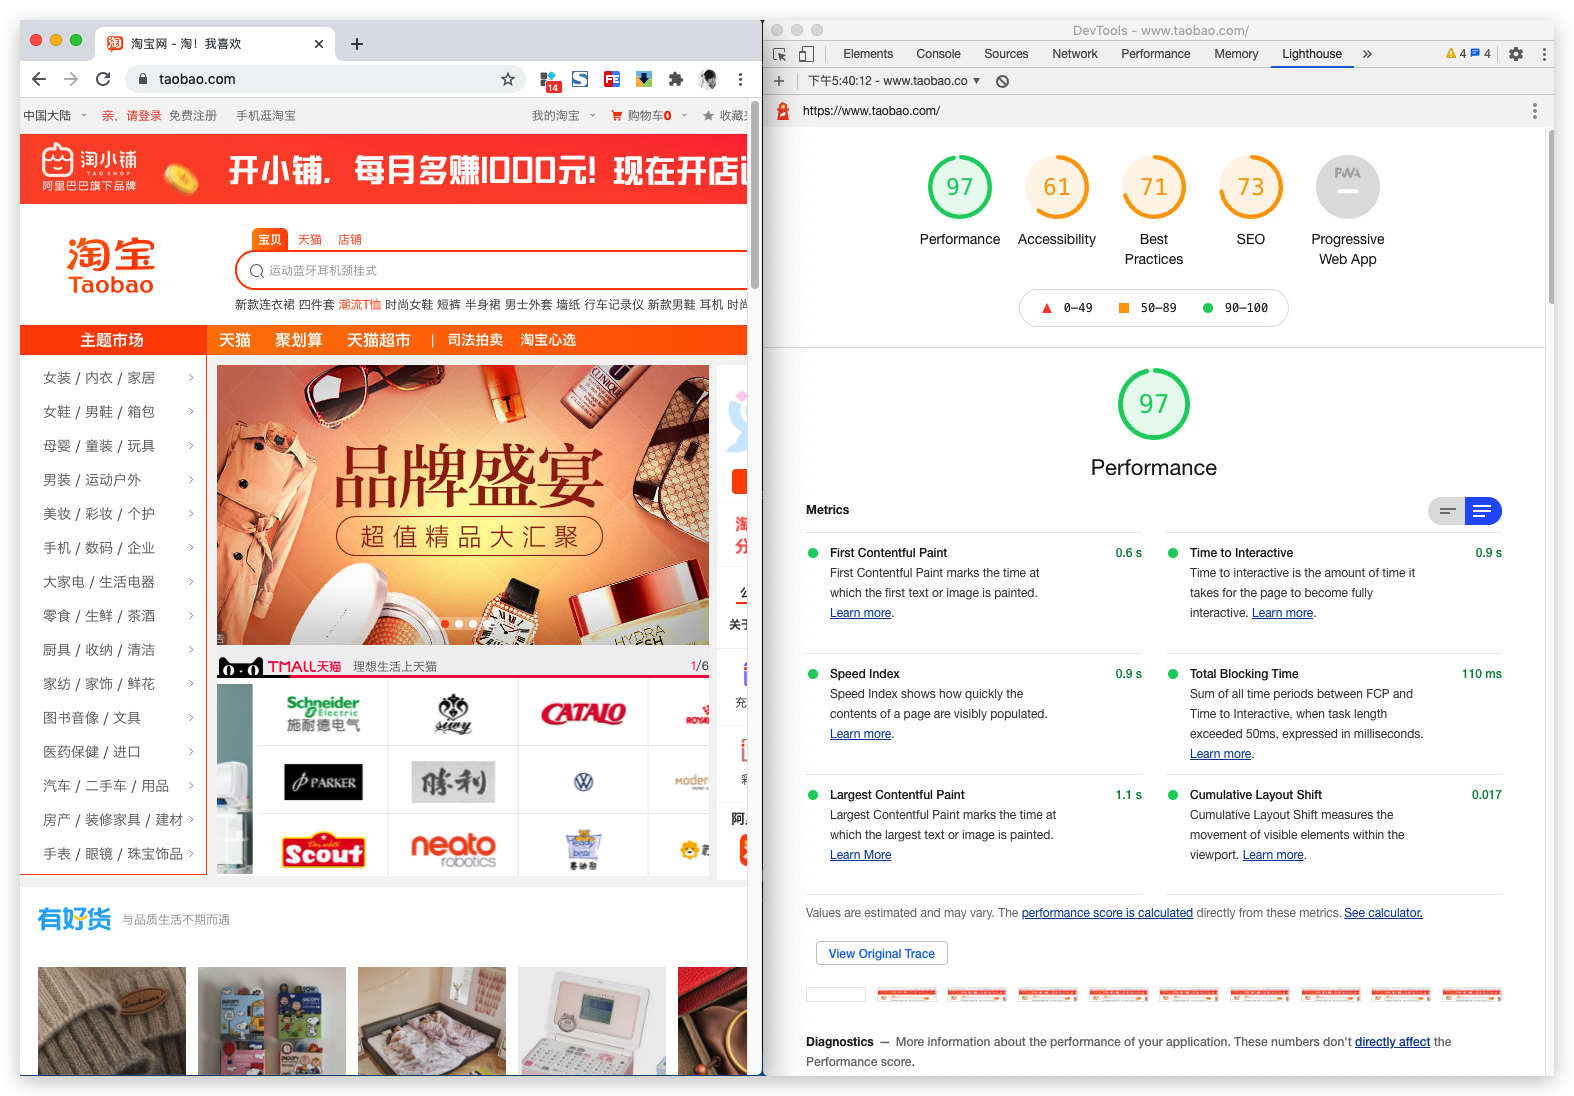Toggle the DevTools device toolbar icon
This screenshot has width=1574, height=1096.
pyautogui.click(x=806, y=54)
